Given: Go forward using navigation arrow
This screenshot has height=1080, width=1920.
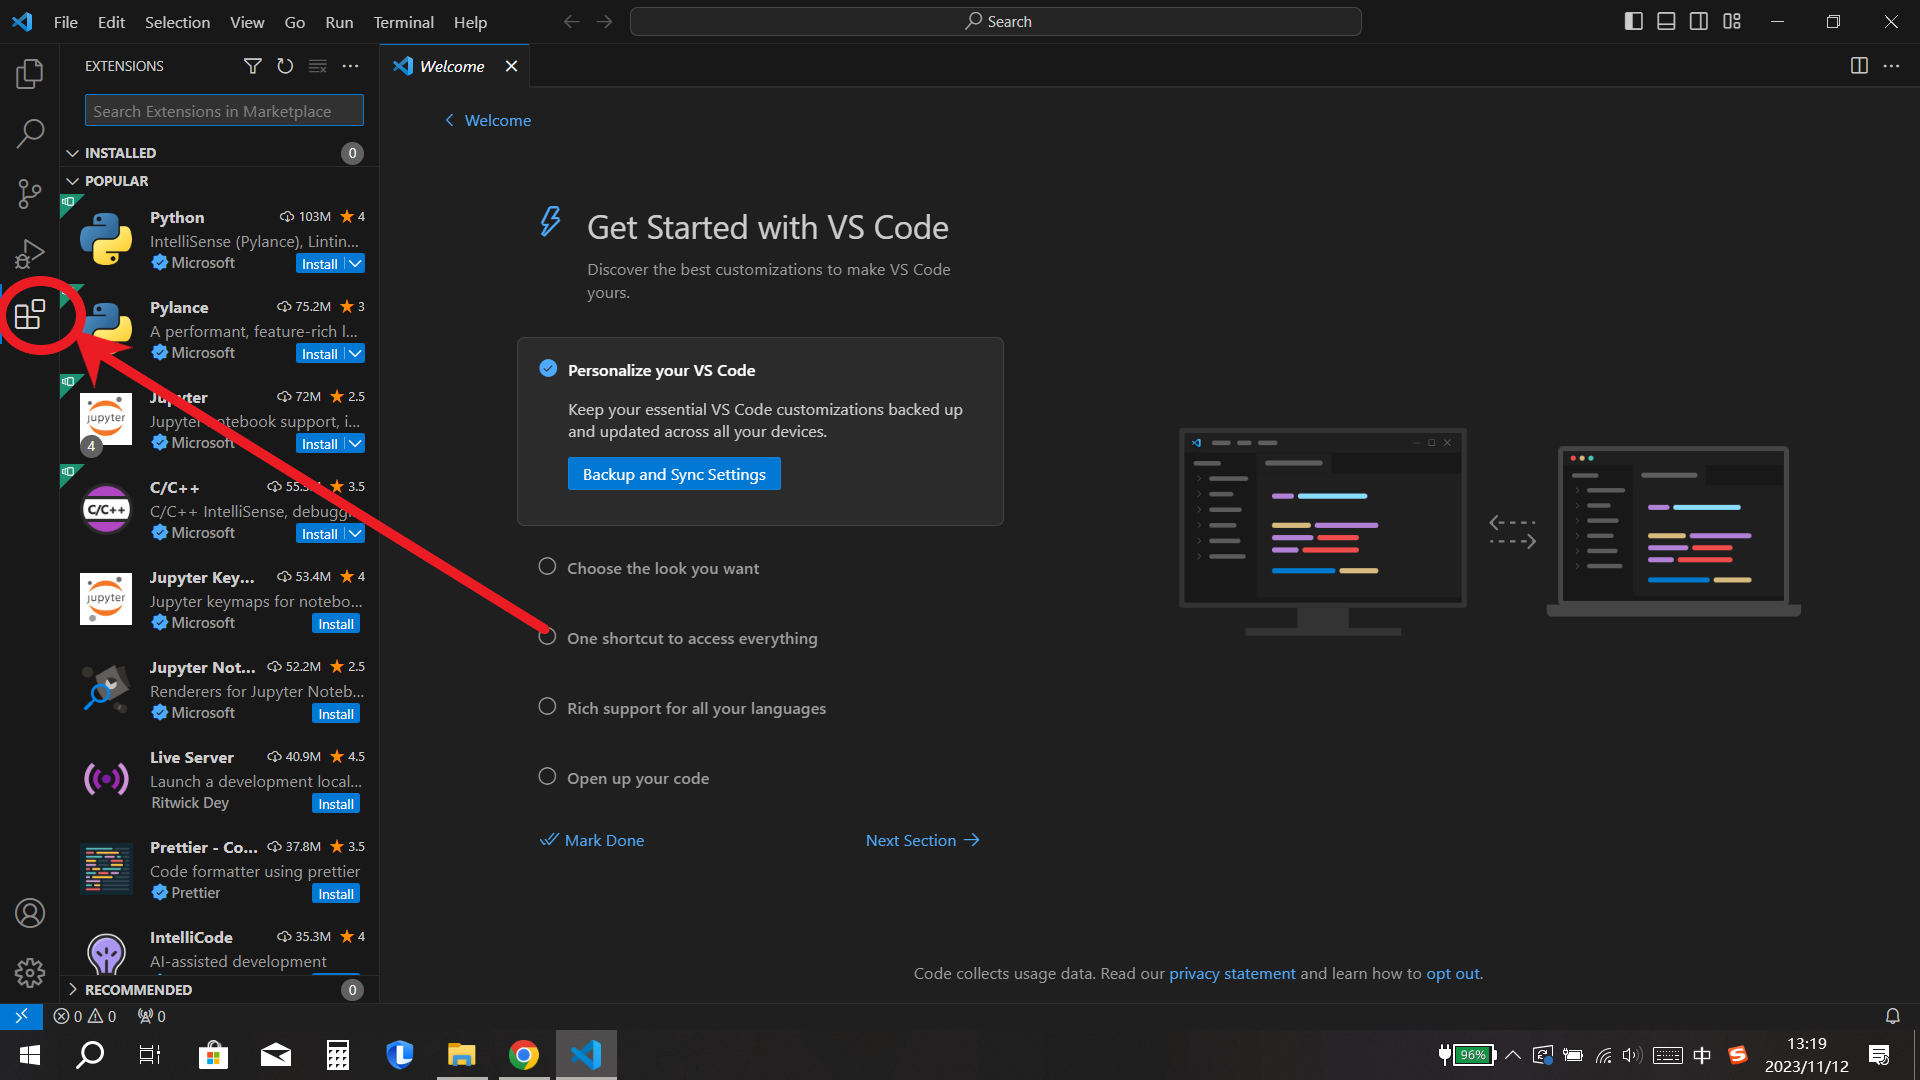Looking at the screenshot, I should (x=604, y=21).
